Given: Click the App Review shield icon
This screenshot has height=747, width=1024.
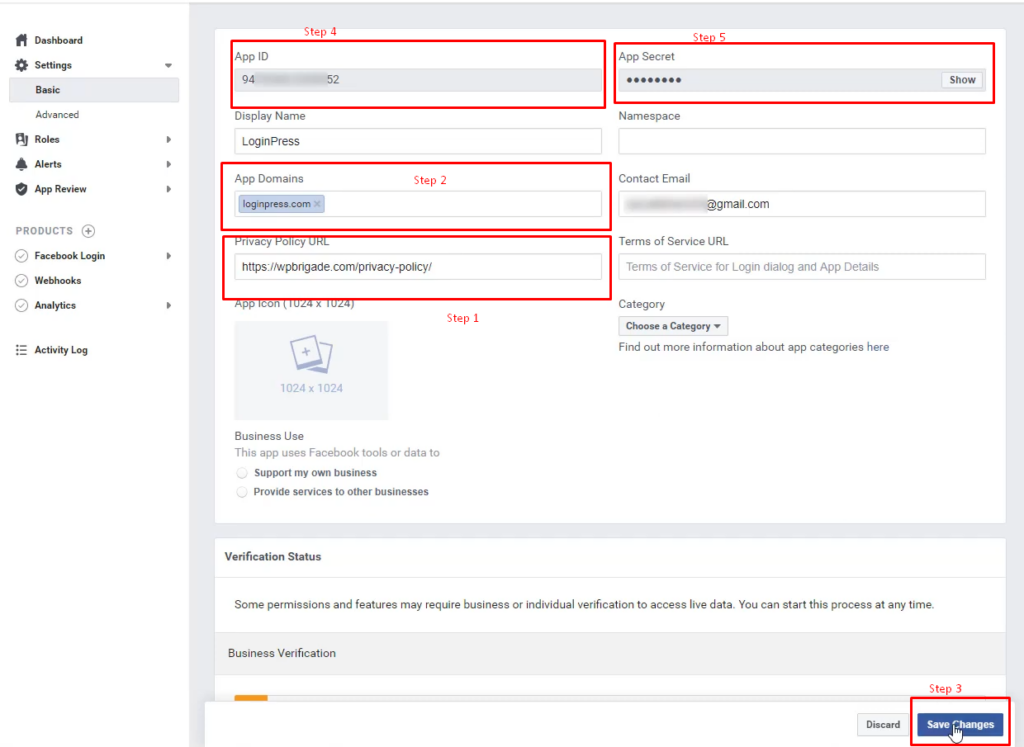Looking at the screenshot, I should [22, 189].
